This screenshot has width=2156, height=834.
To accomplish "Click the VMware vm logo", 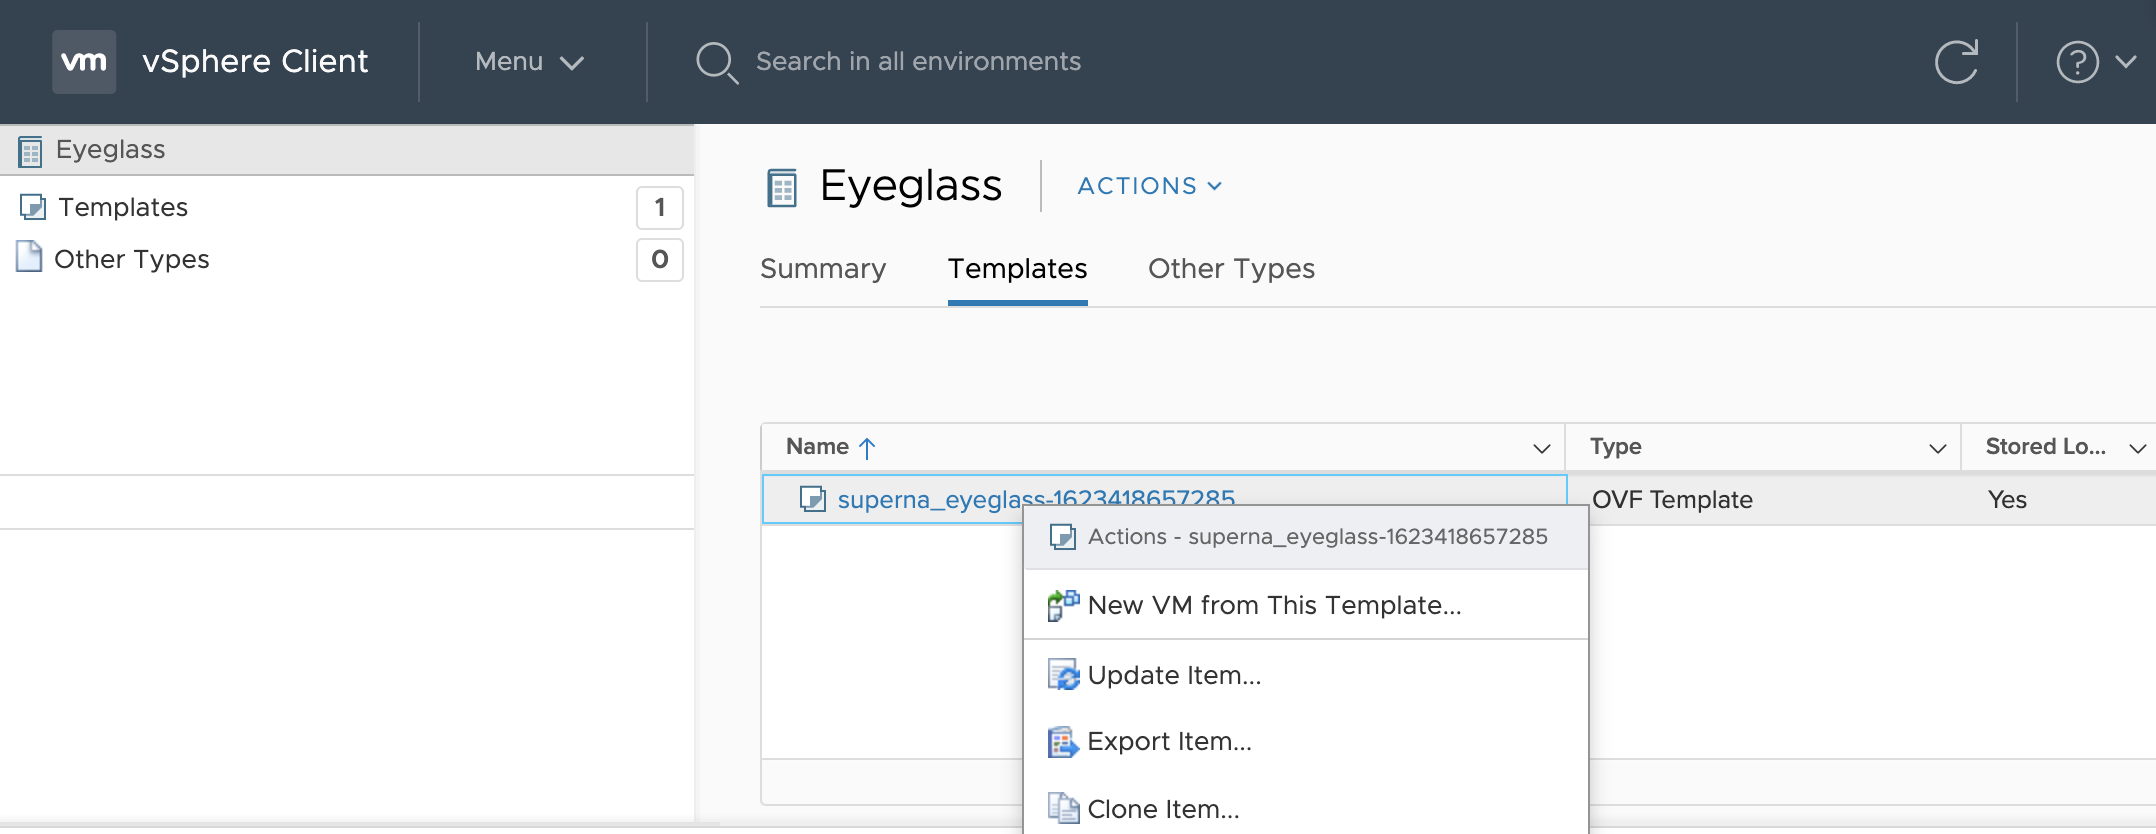I will (x=84, y=62).
